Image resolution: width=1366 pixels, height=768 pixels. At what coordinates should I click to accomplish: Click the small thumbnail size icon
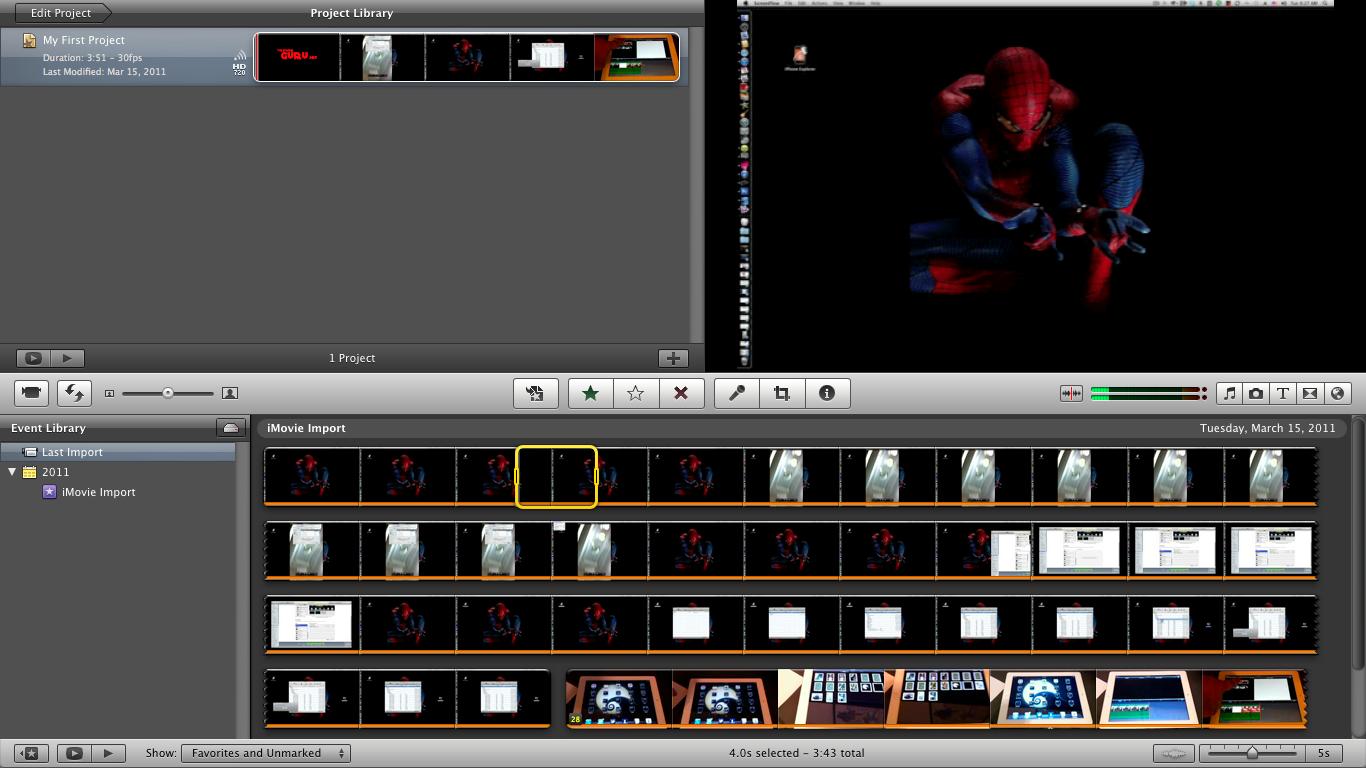(110, 394)
